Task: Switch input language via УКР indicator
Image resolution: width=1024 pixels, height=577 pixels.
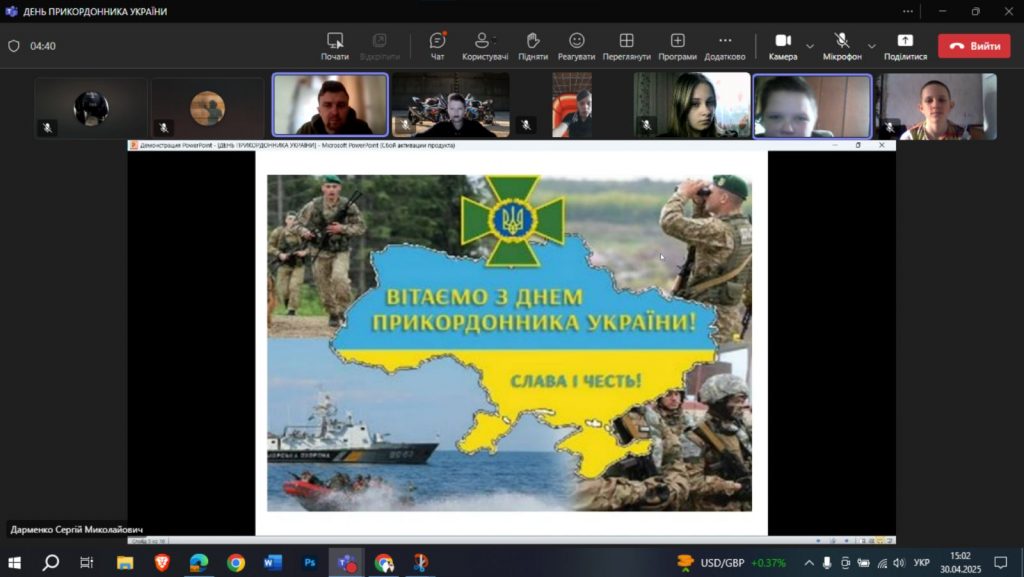Action: point(921,563)
